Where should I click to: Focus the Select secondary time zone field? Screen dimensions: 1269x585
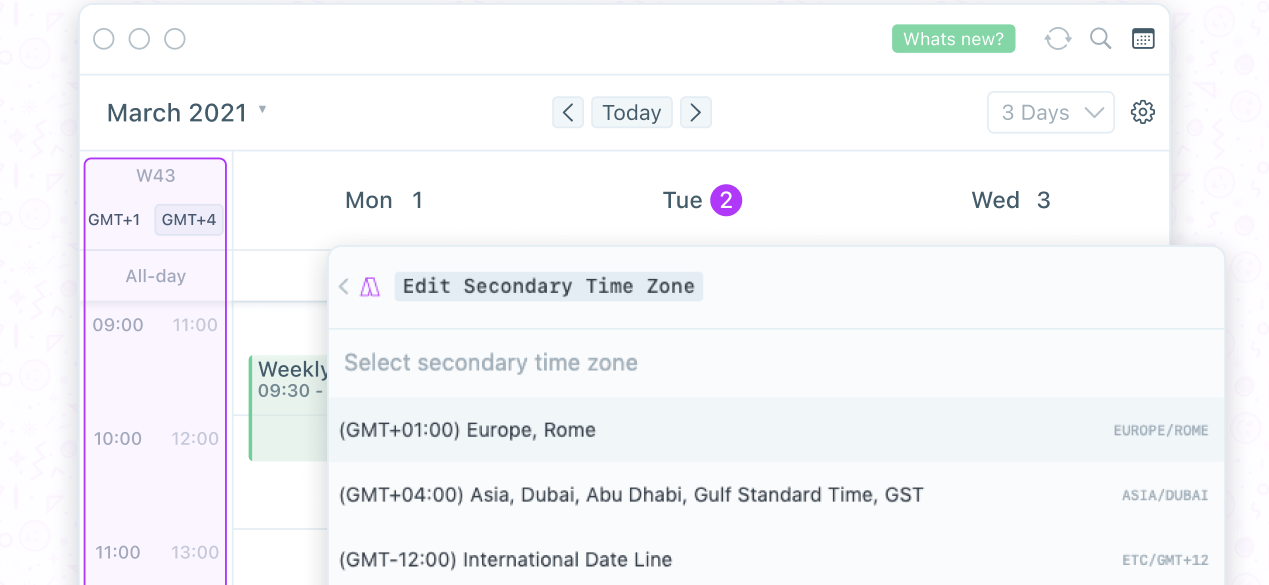[x=776, y=362]
